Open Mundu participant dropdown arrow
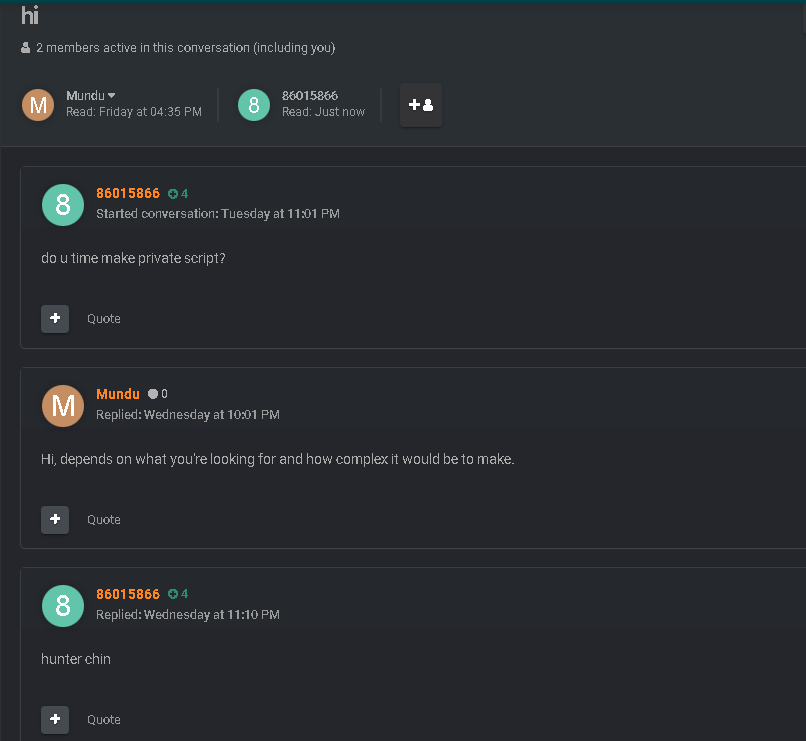The height and width of the screenshot is (741, 806). click(112, 96)
